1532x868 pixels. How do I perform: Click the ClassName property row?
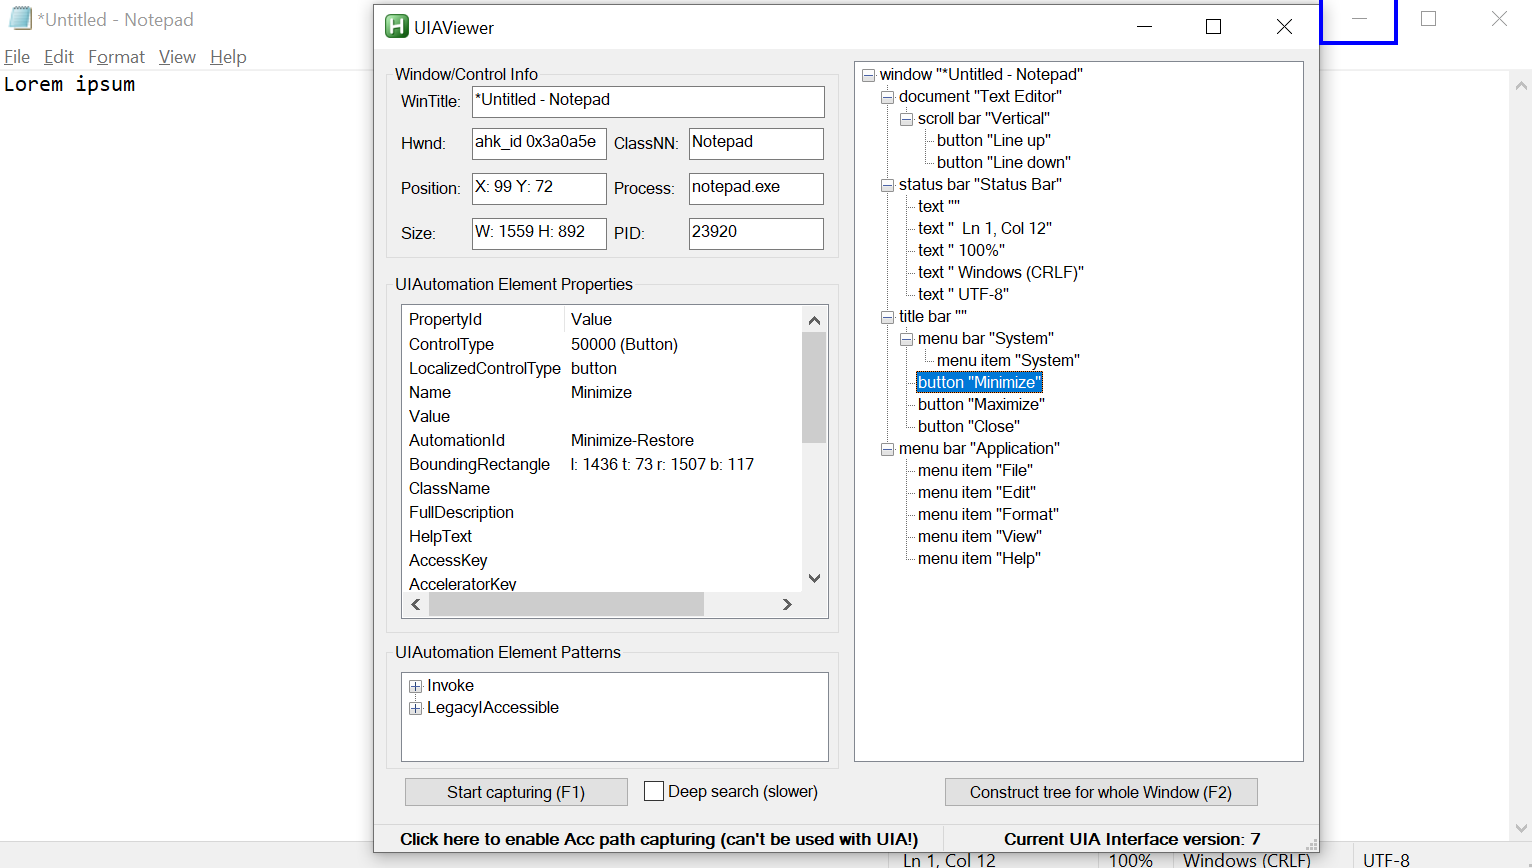(603, 488)
